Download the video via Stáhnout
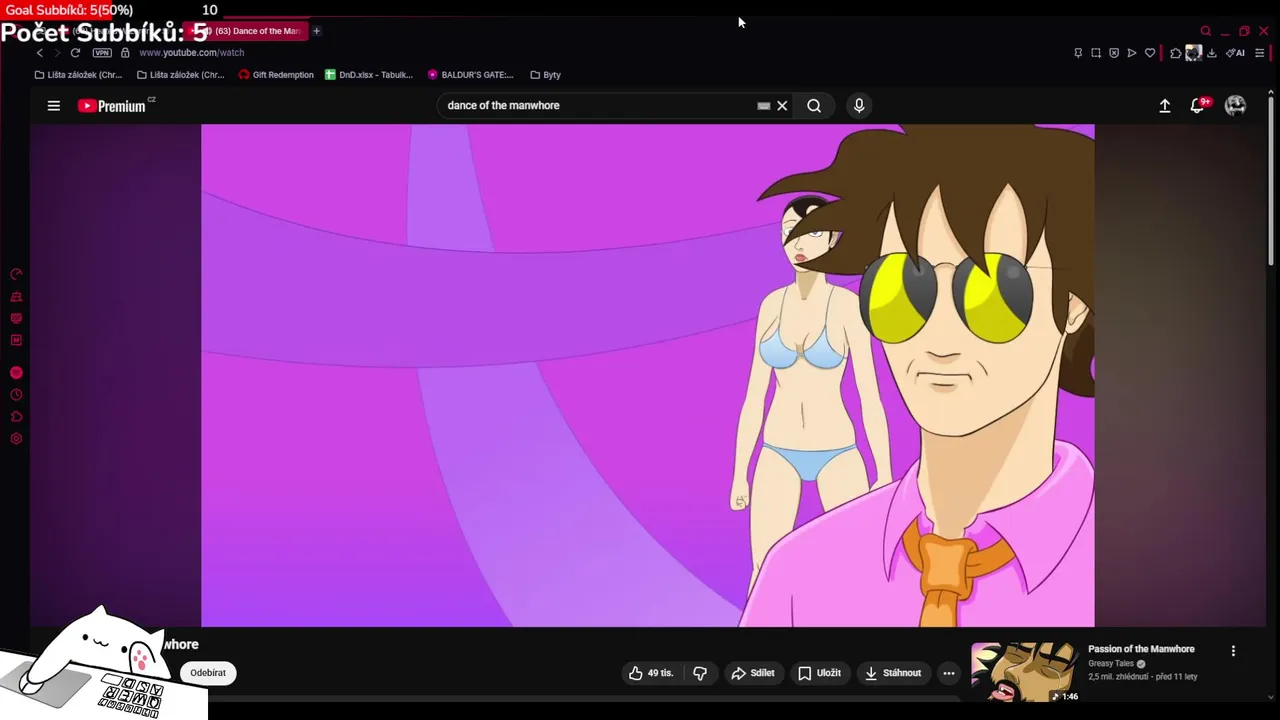Screen dimensions: 1280x720 pos(893,673)
